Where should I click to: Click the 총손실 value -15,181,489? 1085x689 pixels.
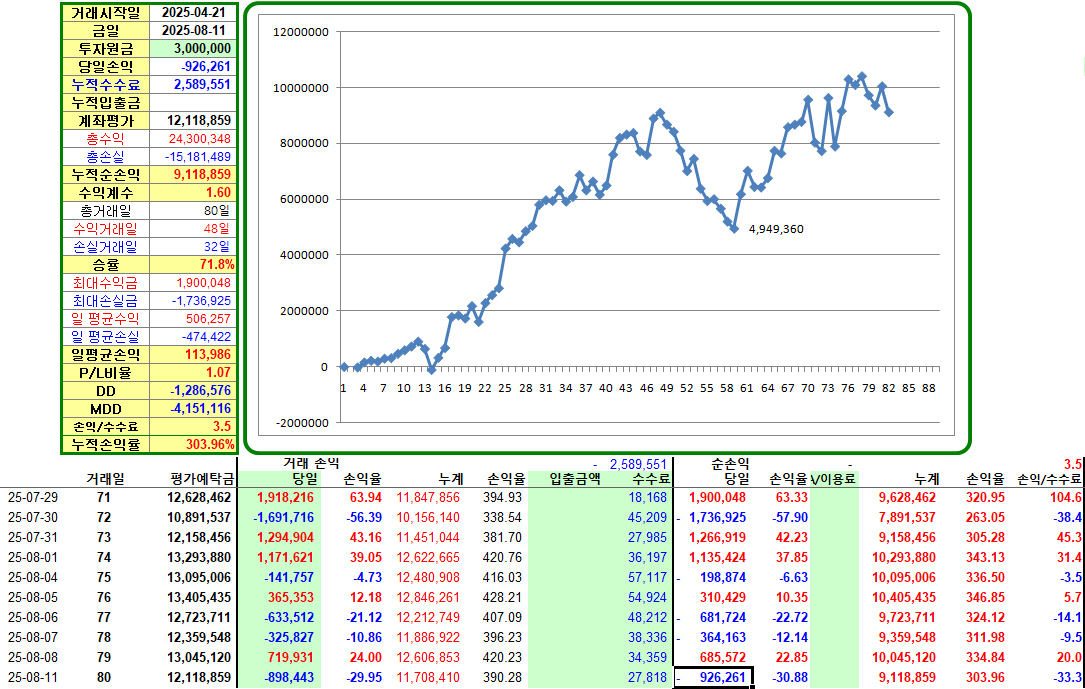(x=193, y=156)
